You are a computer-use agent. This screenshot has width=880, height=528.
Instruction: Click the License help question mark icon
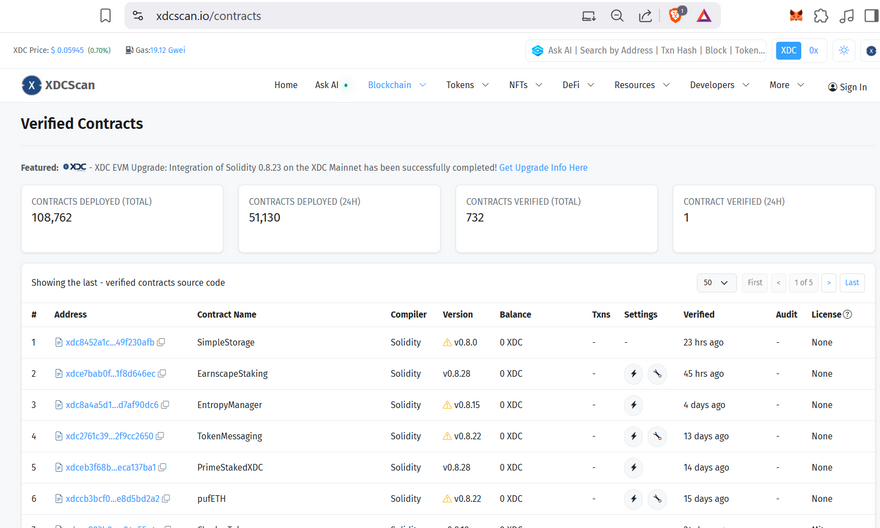pos(847,314)
